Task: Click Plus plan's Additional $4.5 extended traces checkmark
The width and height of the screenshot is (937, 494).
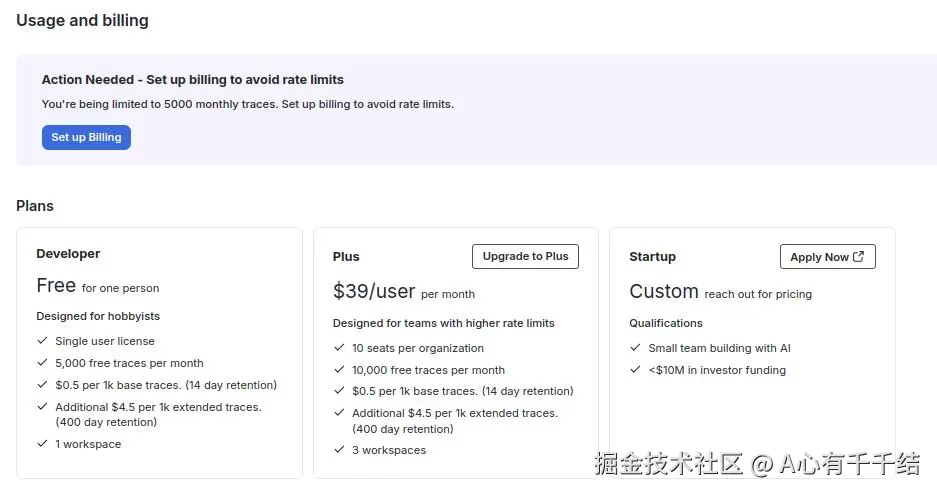Action: (x=339, y=413)
